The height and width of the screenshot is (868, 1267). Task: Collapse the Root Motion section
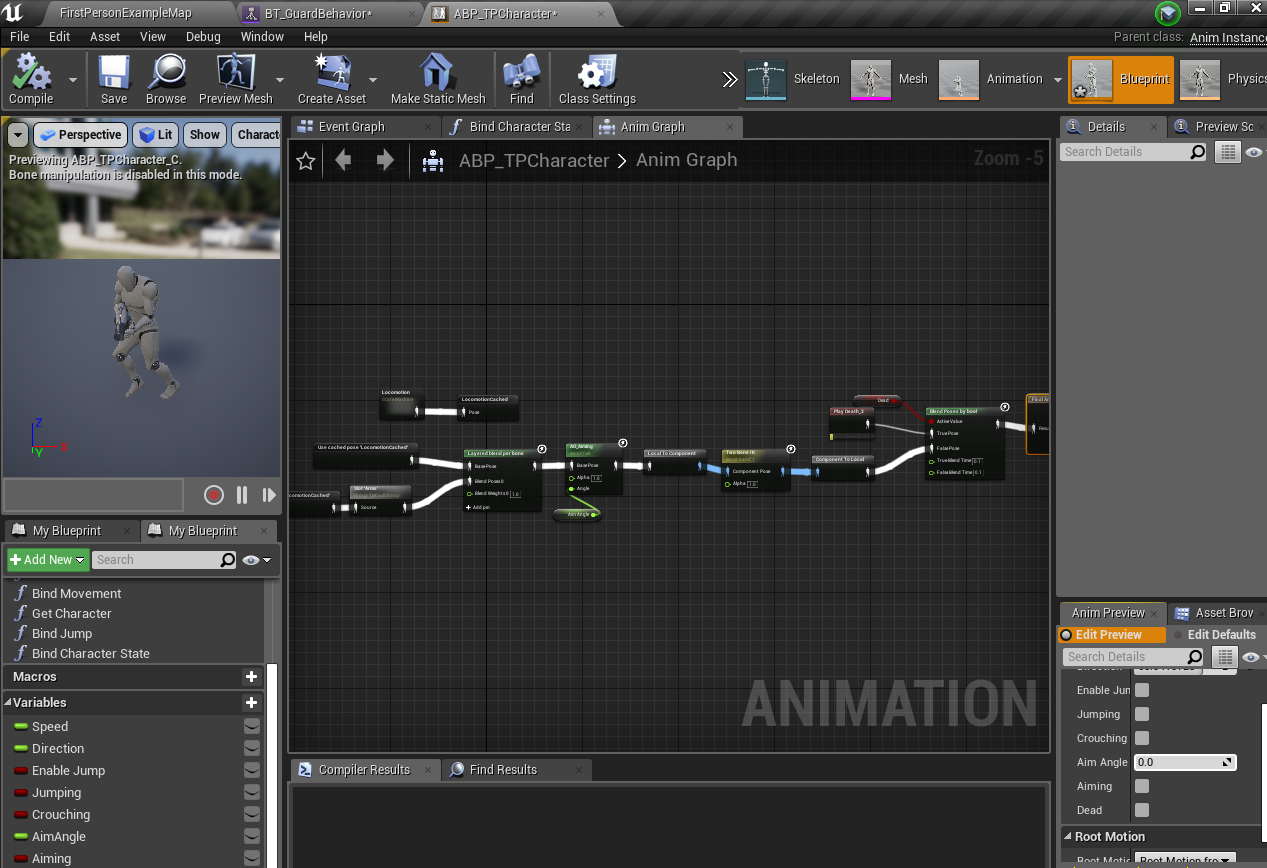coord(1067,837)
